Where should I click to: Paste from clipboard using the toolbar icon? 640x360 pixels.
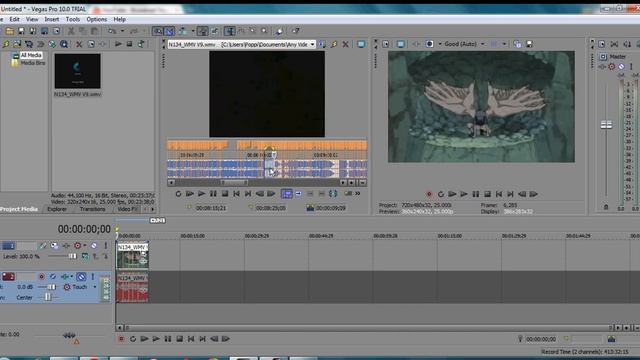94,31
